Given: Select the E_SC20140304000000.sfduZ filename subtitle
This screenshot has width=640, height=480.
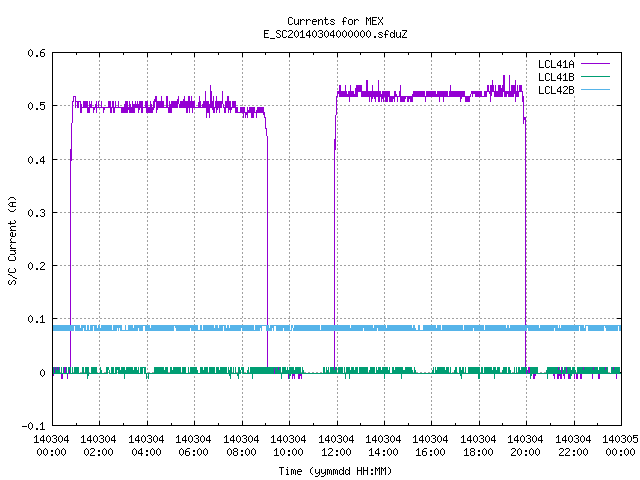Looking at the screenshot, I should point(335,34).
